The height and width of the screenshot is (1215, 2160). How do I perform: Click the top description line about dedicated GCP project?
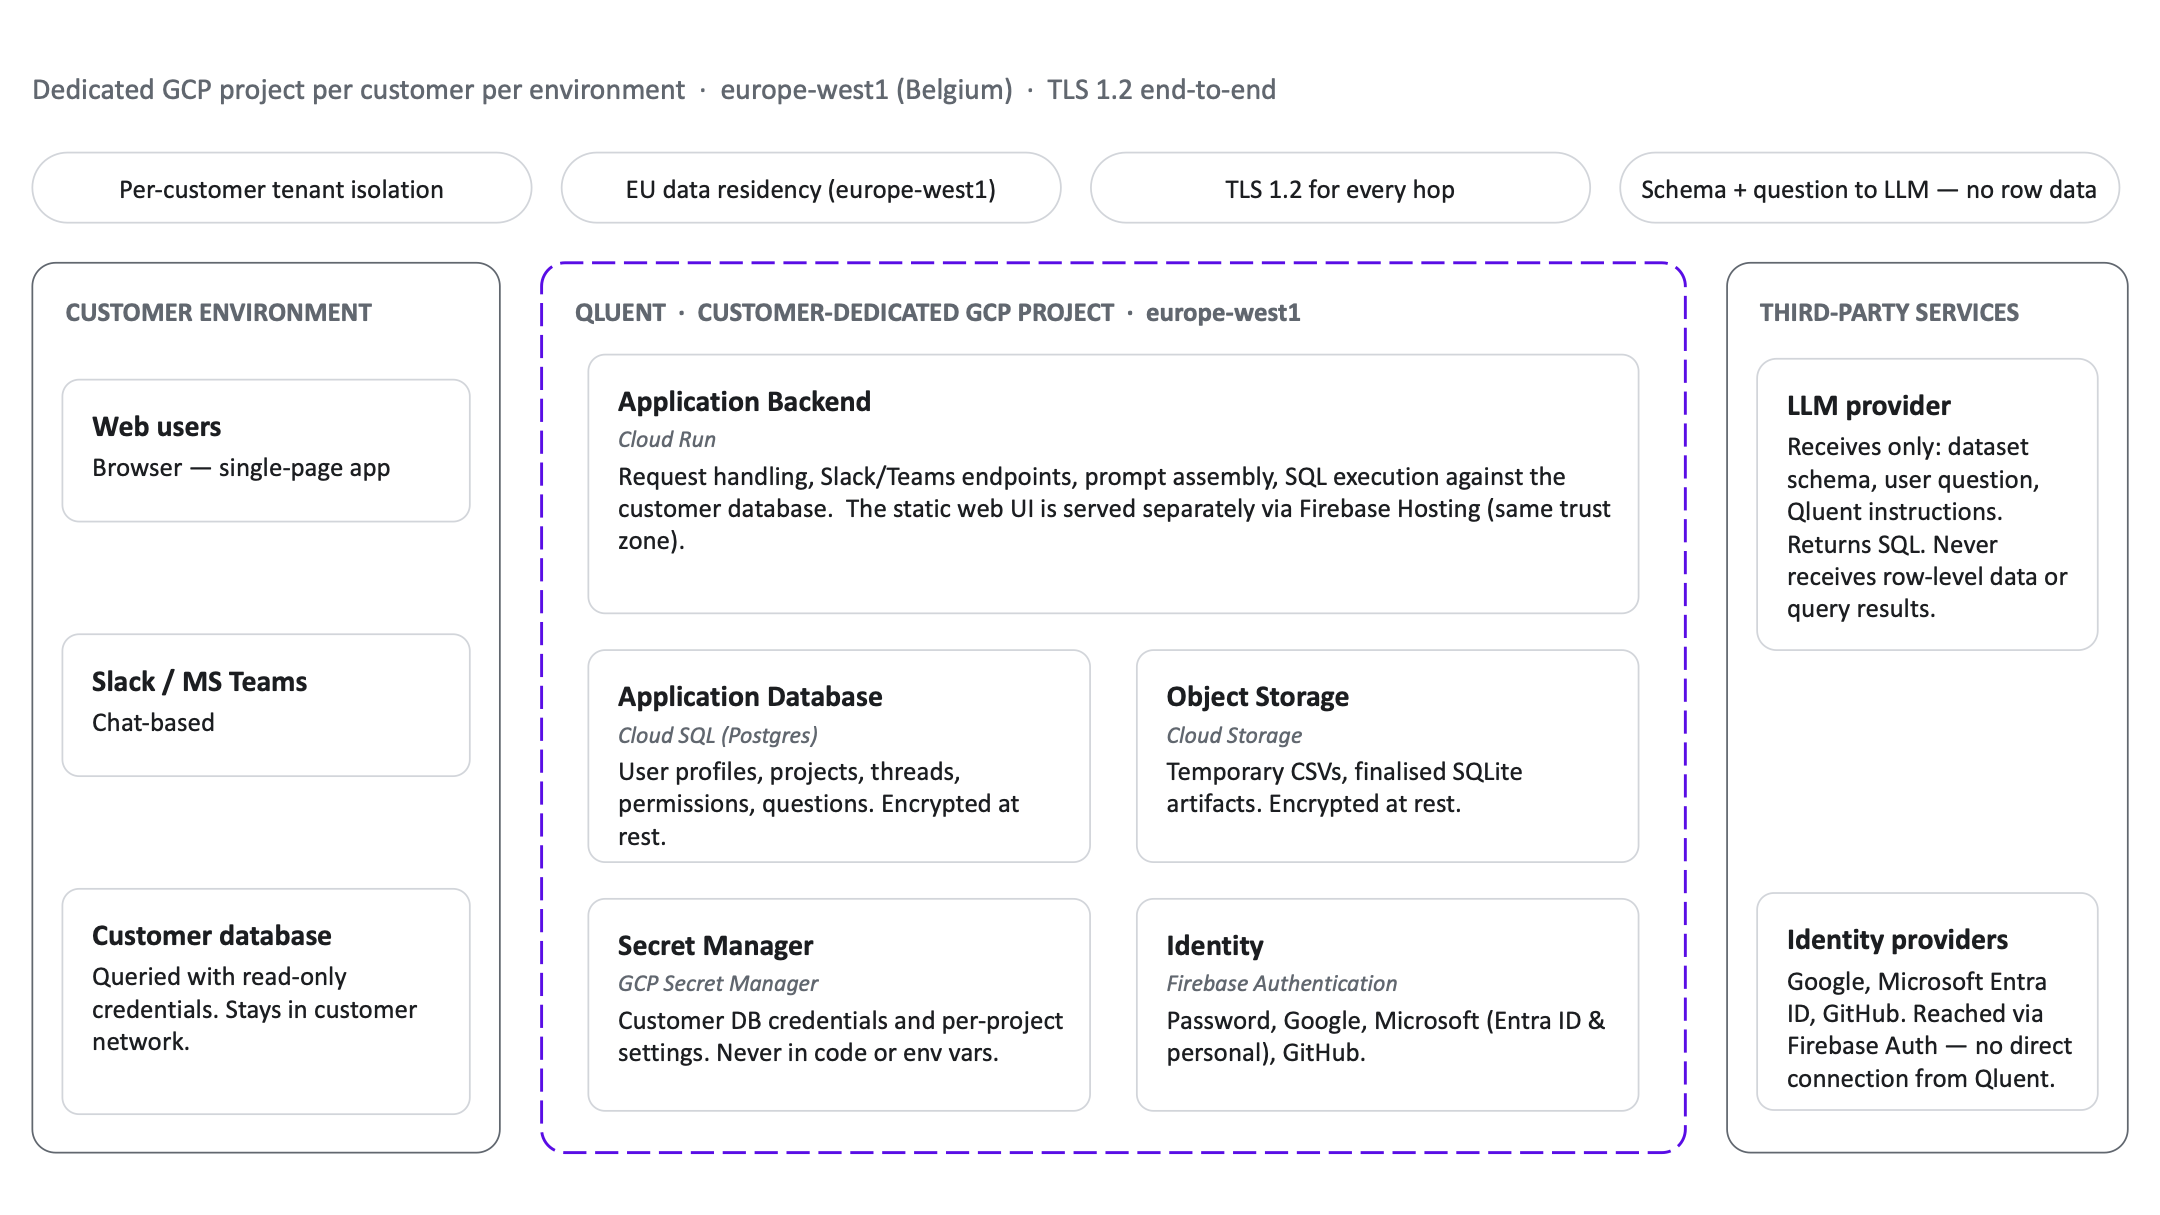coord(653,90)
